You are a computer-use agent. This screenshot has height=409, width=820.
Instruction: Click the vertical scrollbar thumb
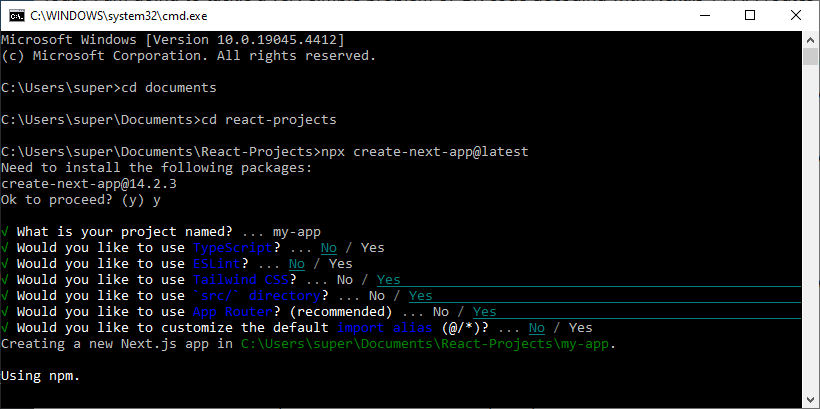810,56
